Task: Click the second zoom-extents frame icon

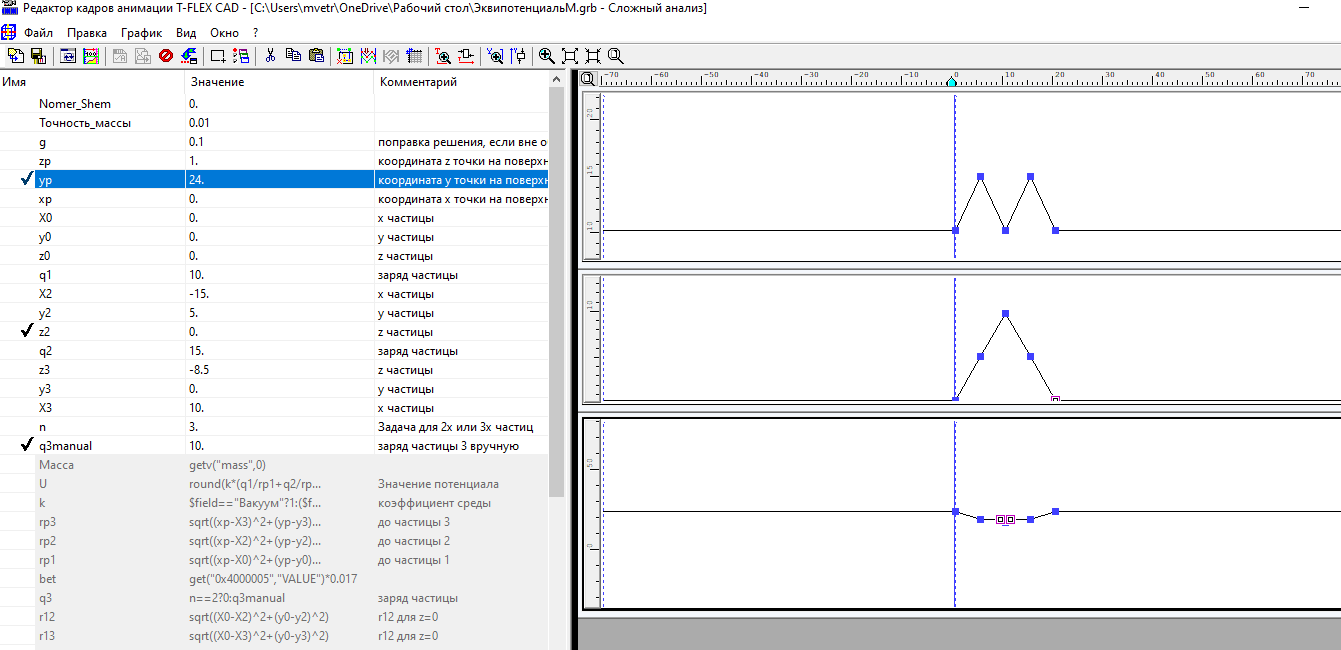Action: coord(593,56)
